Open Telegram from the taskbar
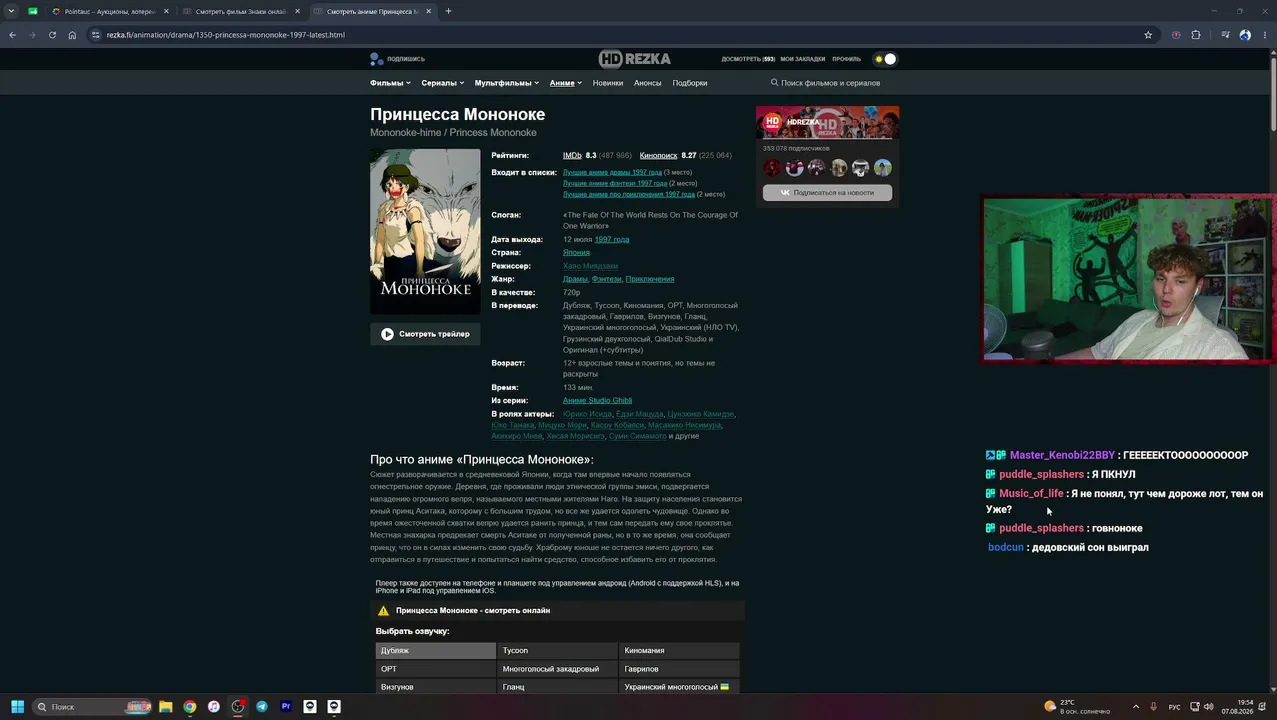 (262, 706)
